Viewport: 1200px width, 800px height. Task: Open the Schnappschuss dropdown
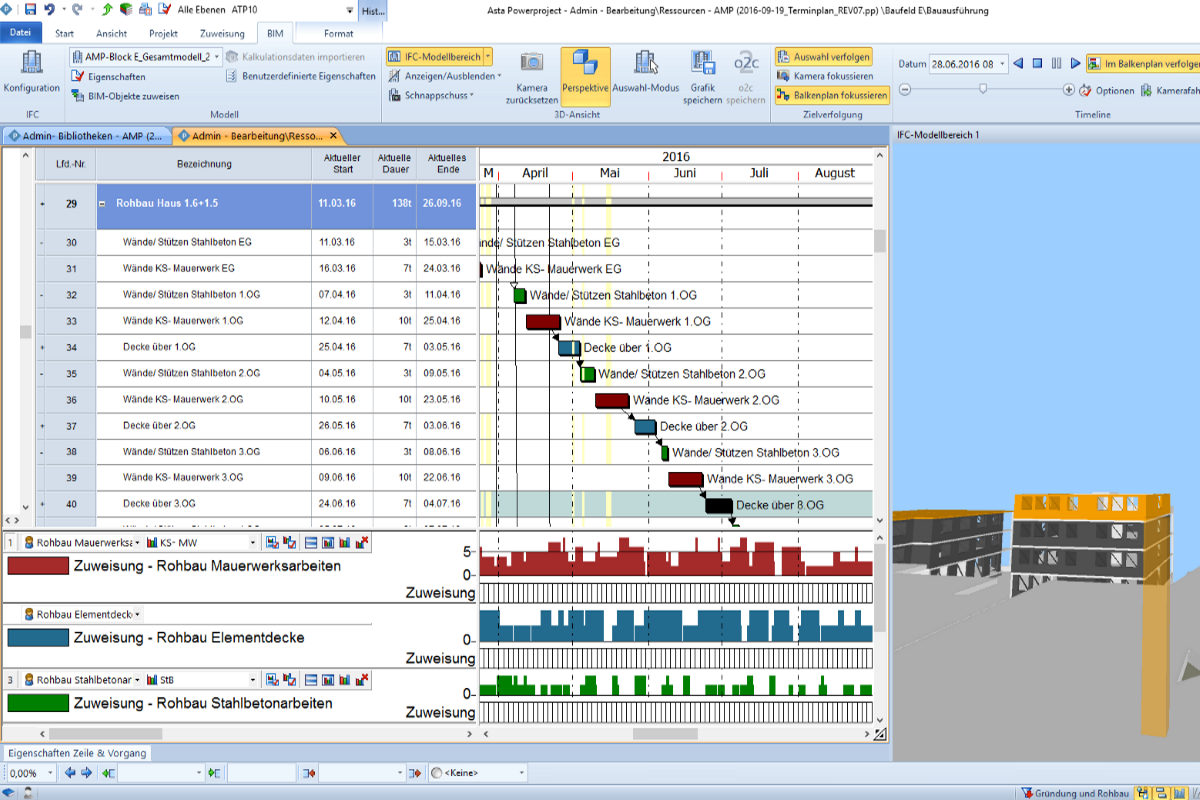431,96
